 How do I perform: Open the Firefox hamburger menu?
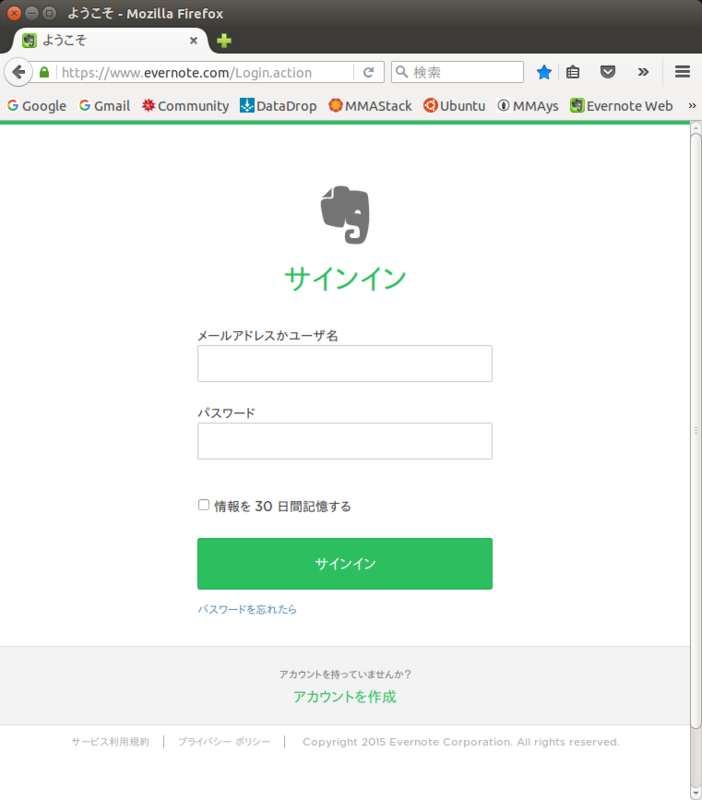[x=683, y=72]
